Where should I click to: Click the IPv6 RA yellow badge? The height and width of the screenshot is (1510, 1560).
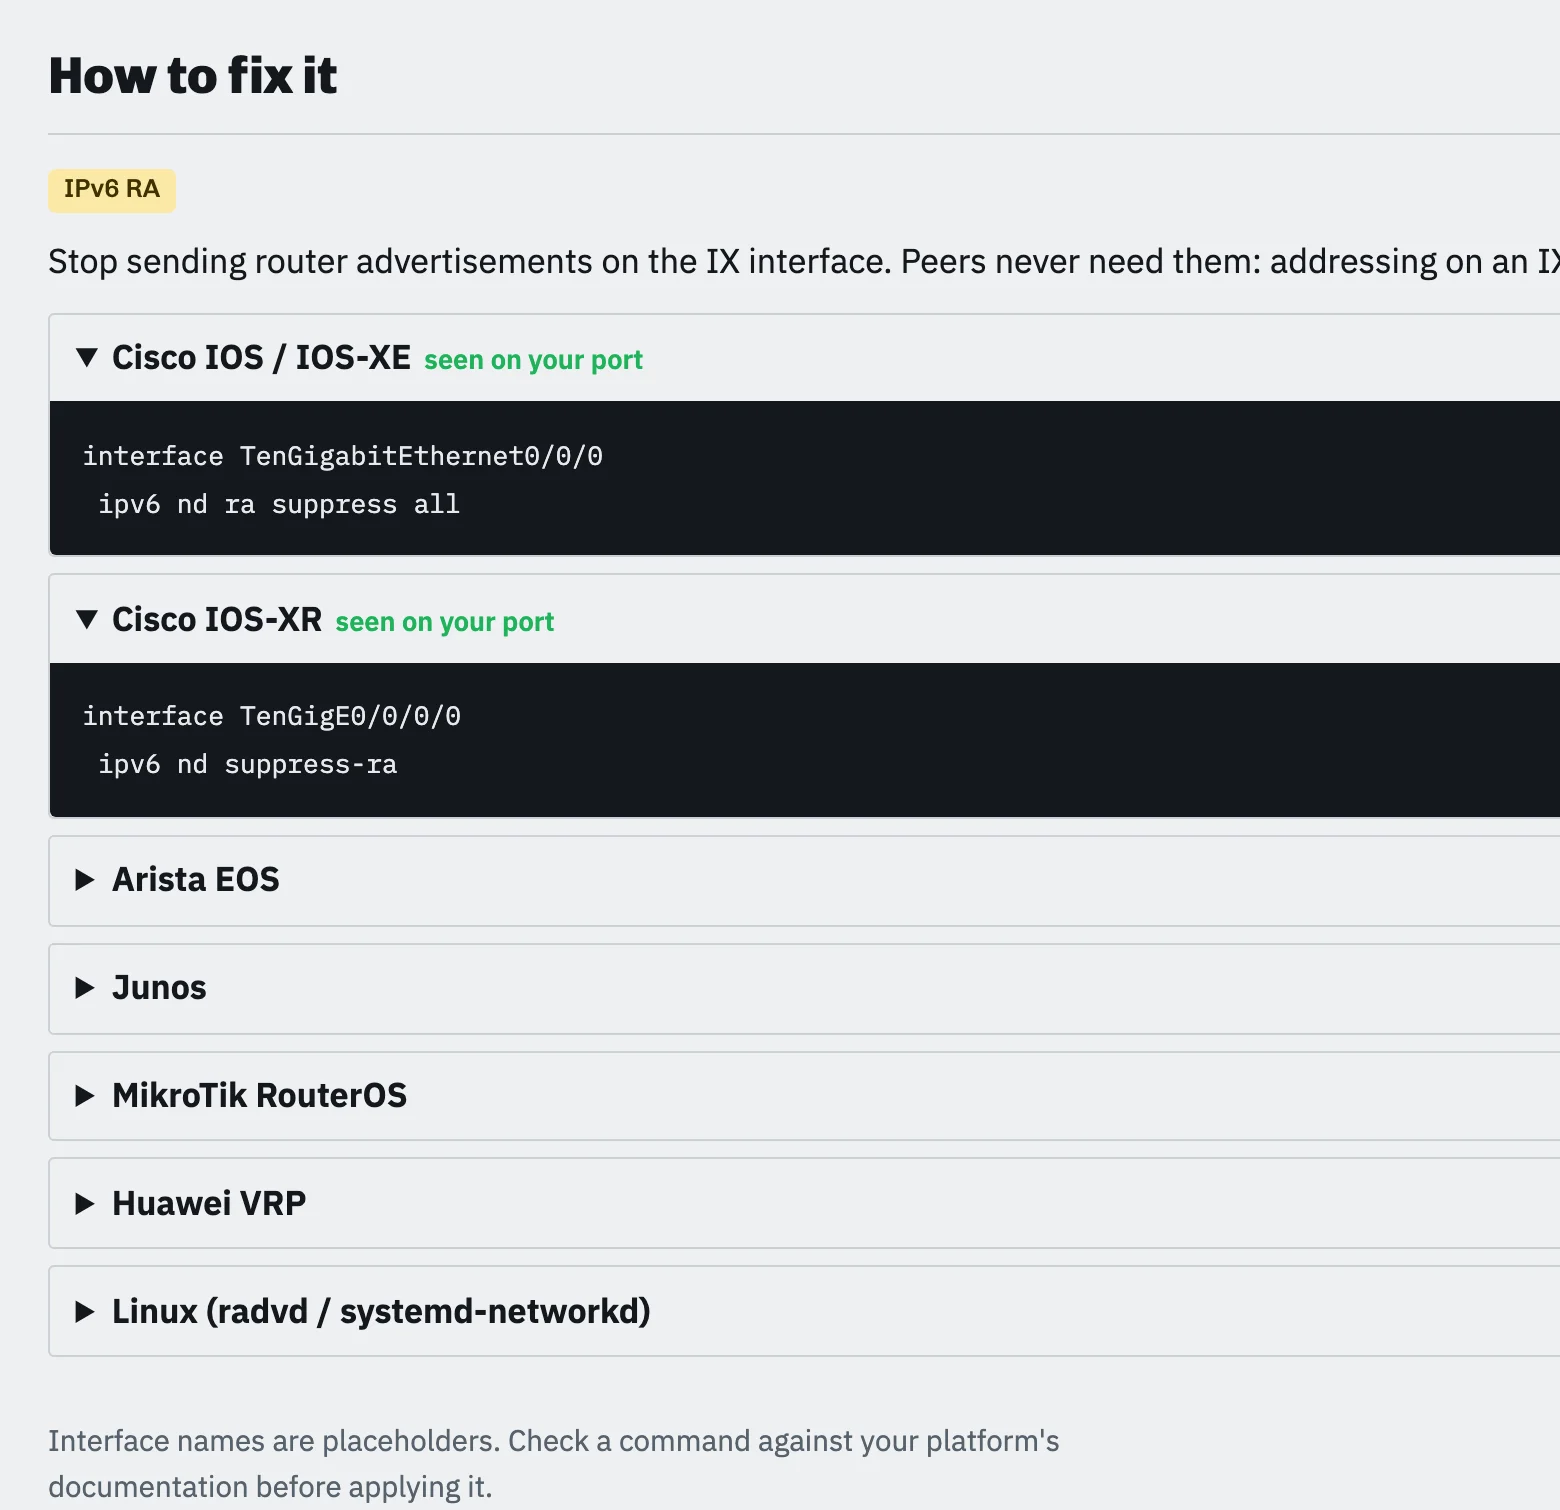112,190
